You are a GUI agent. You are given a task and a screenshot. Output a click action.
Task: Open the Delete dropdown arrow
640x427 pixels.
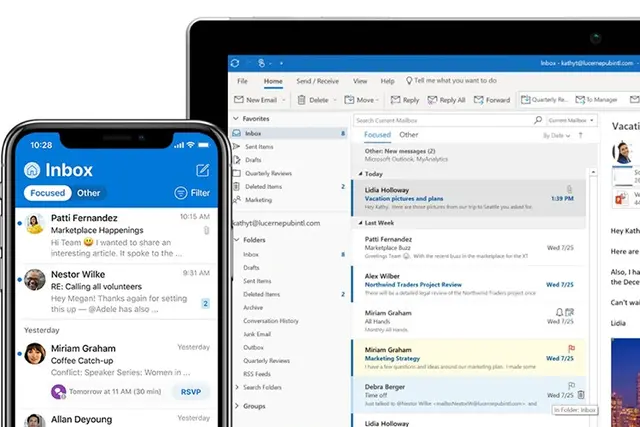(x=335, y=100)
